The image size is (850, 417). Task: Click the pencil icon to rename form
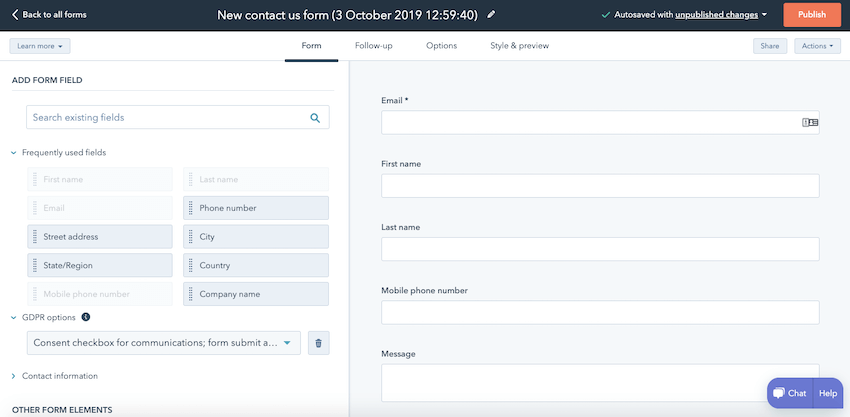click(491, 15)
